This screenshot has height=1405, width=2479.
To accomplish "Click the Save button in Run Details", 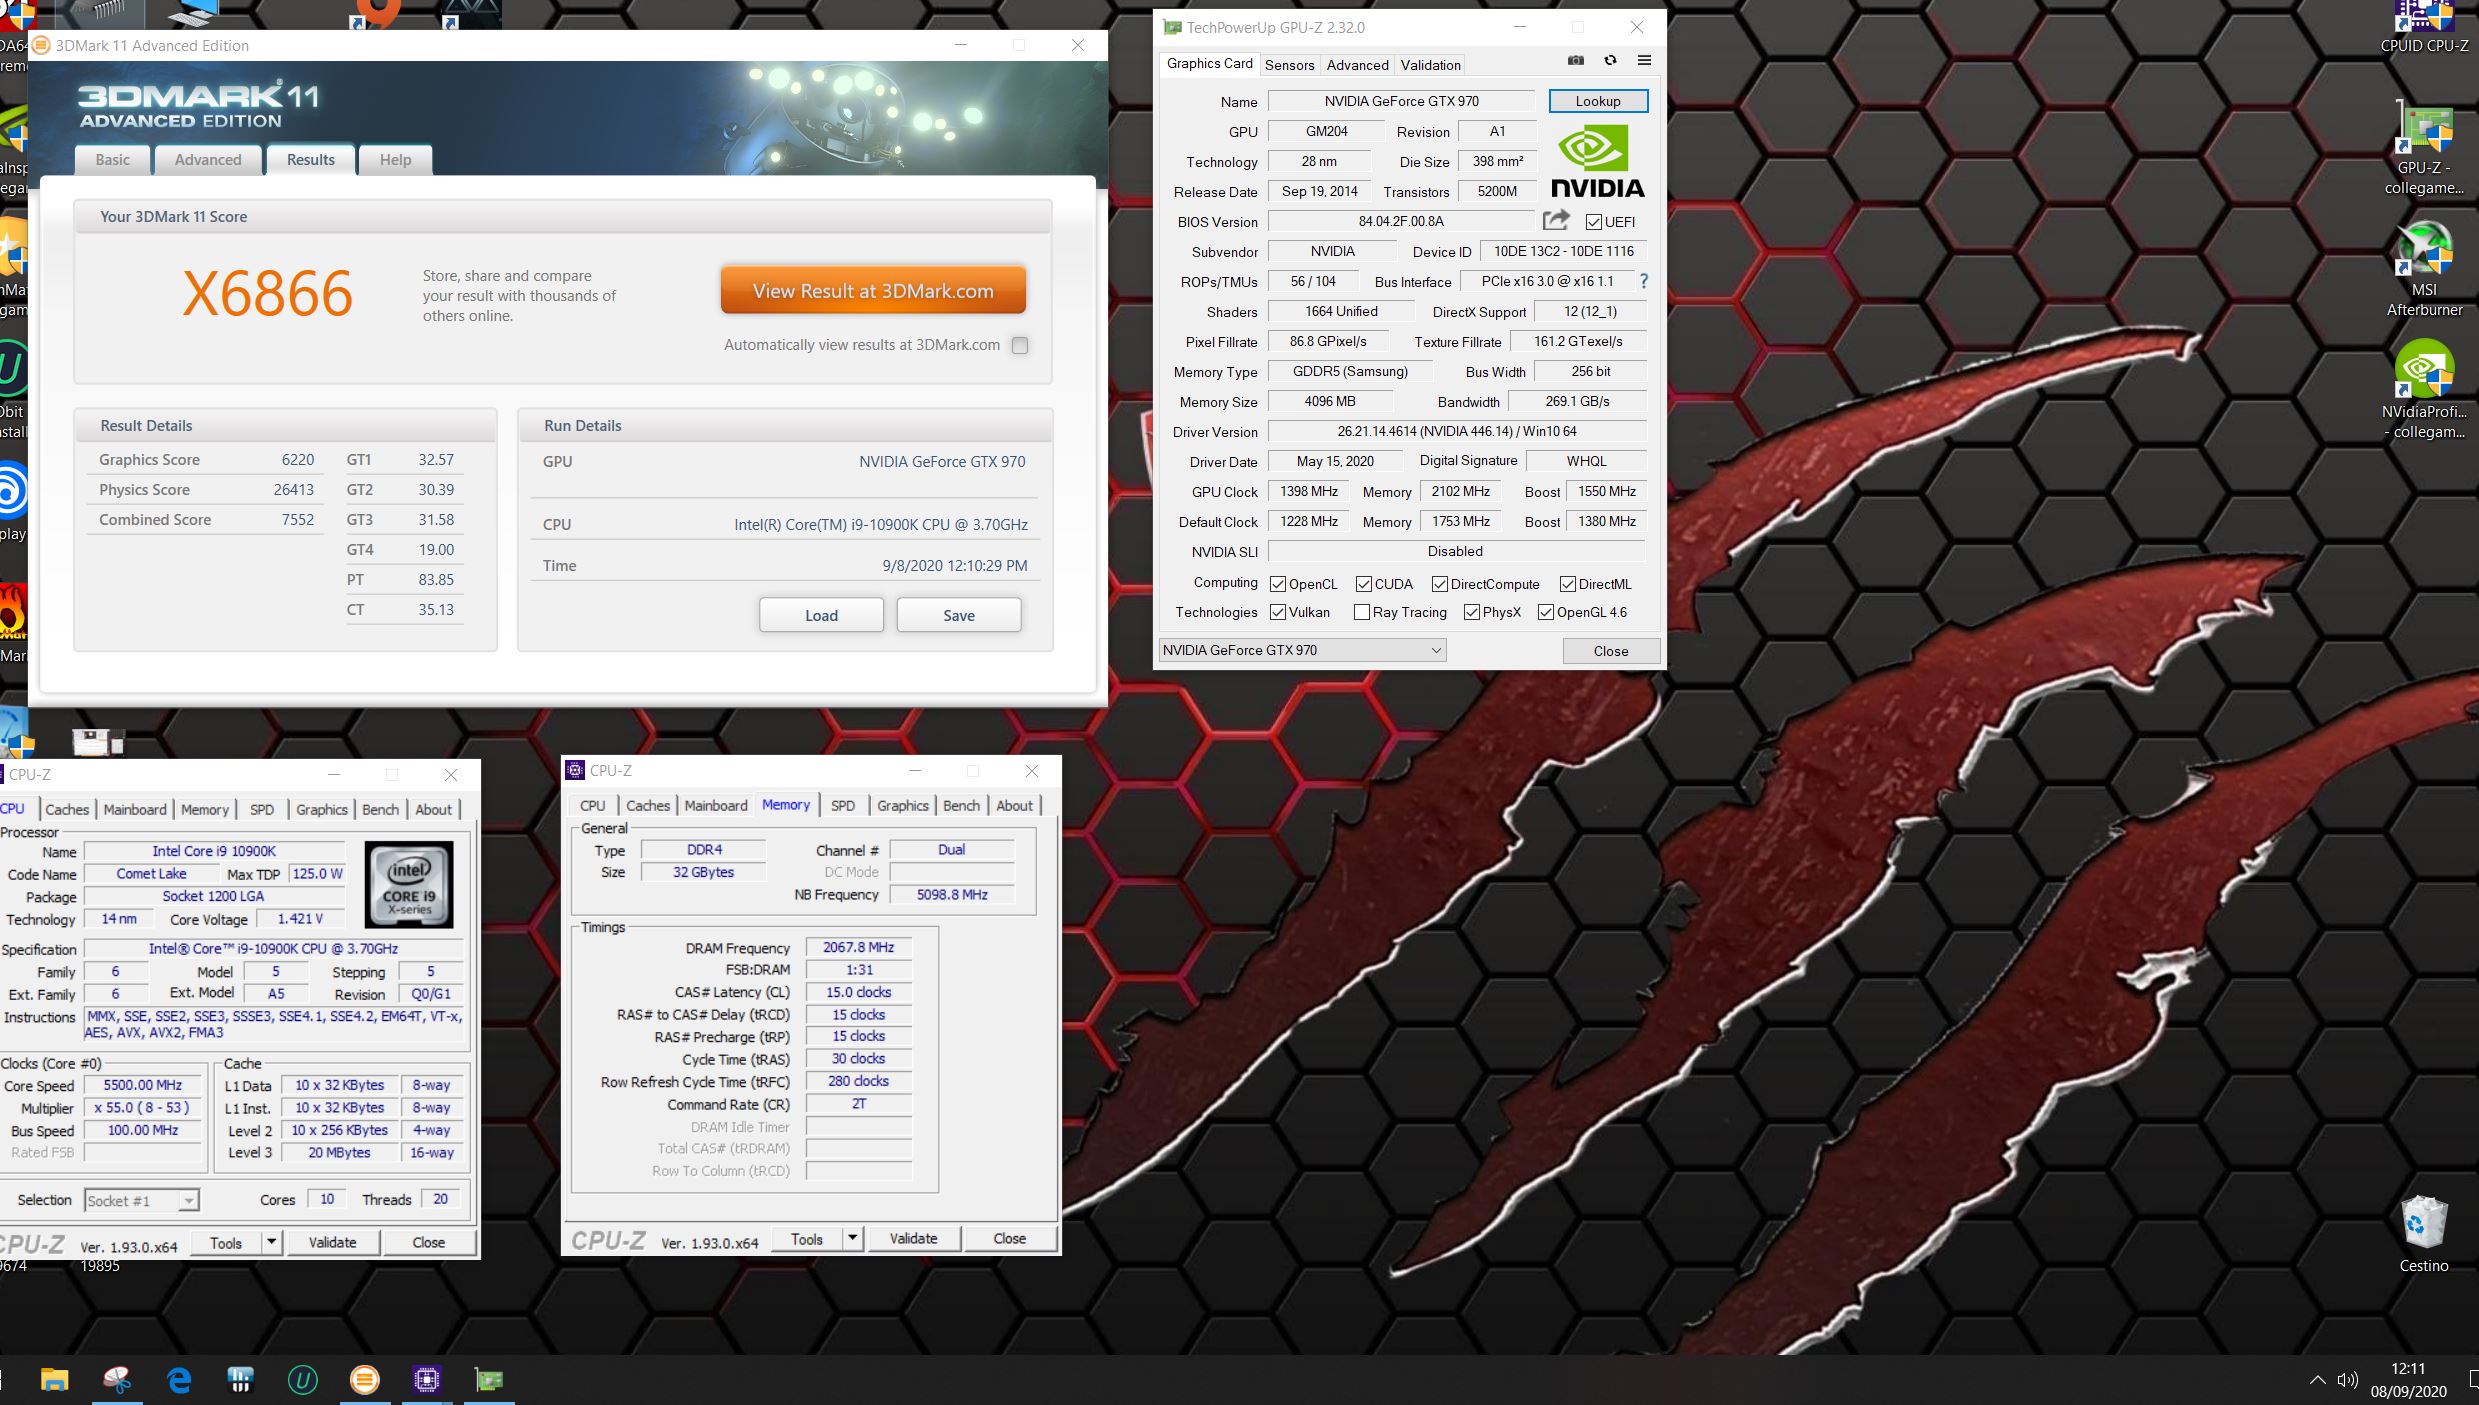I will [x=958, y=615].
